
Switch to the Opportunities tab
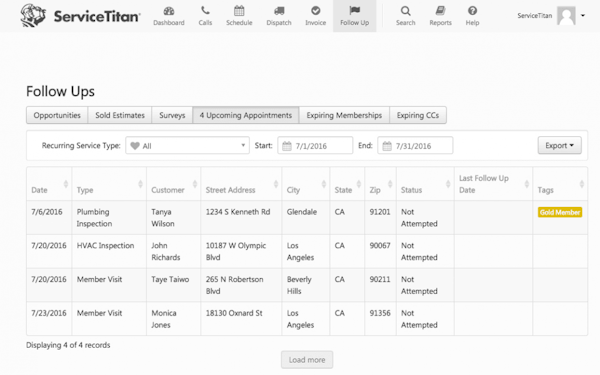tap(57, 115)
